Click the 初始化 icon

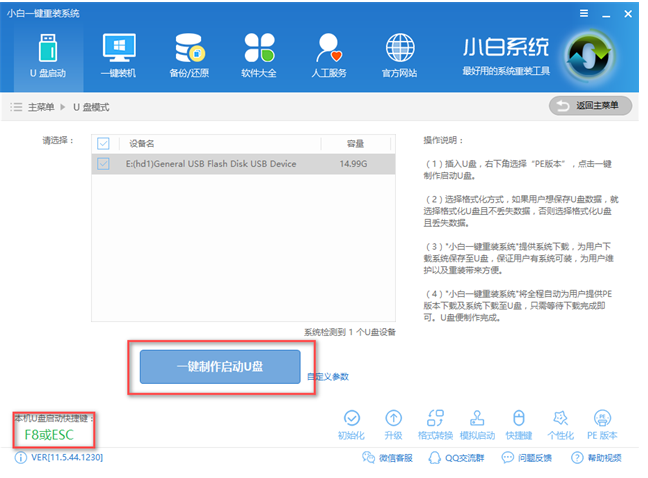click(351, 425)
